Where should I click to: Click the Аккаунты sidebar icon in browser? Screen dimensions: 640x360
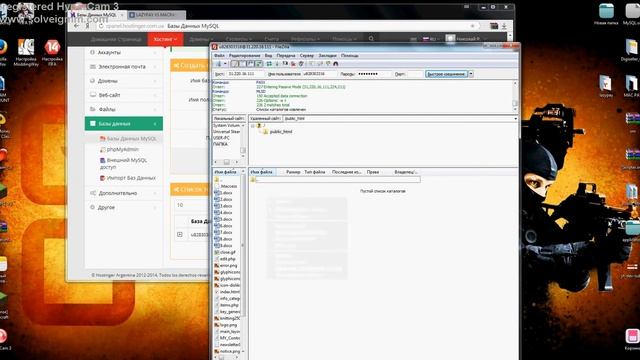point(92,52)
